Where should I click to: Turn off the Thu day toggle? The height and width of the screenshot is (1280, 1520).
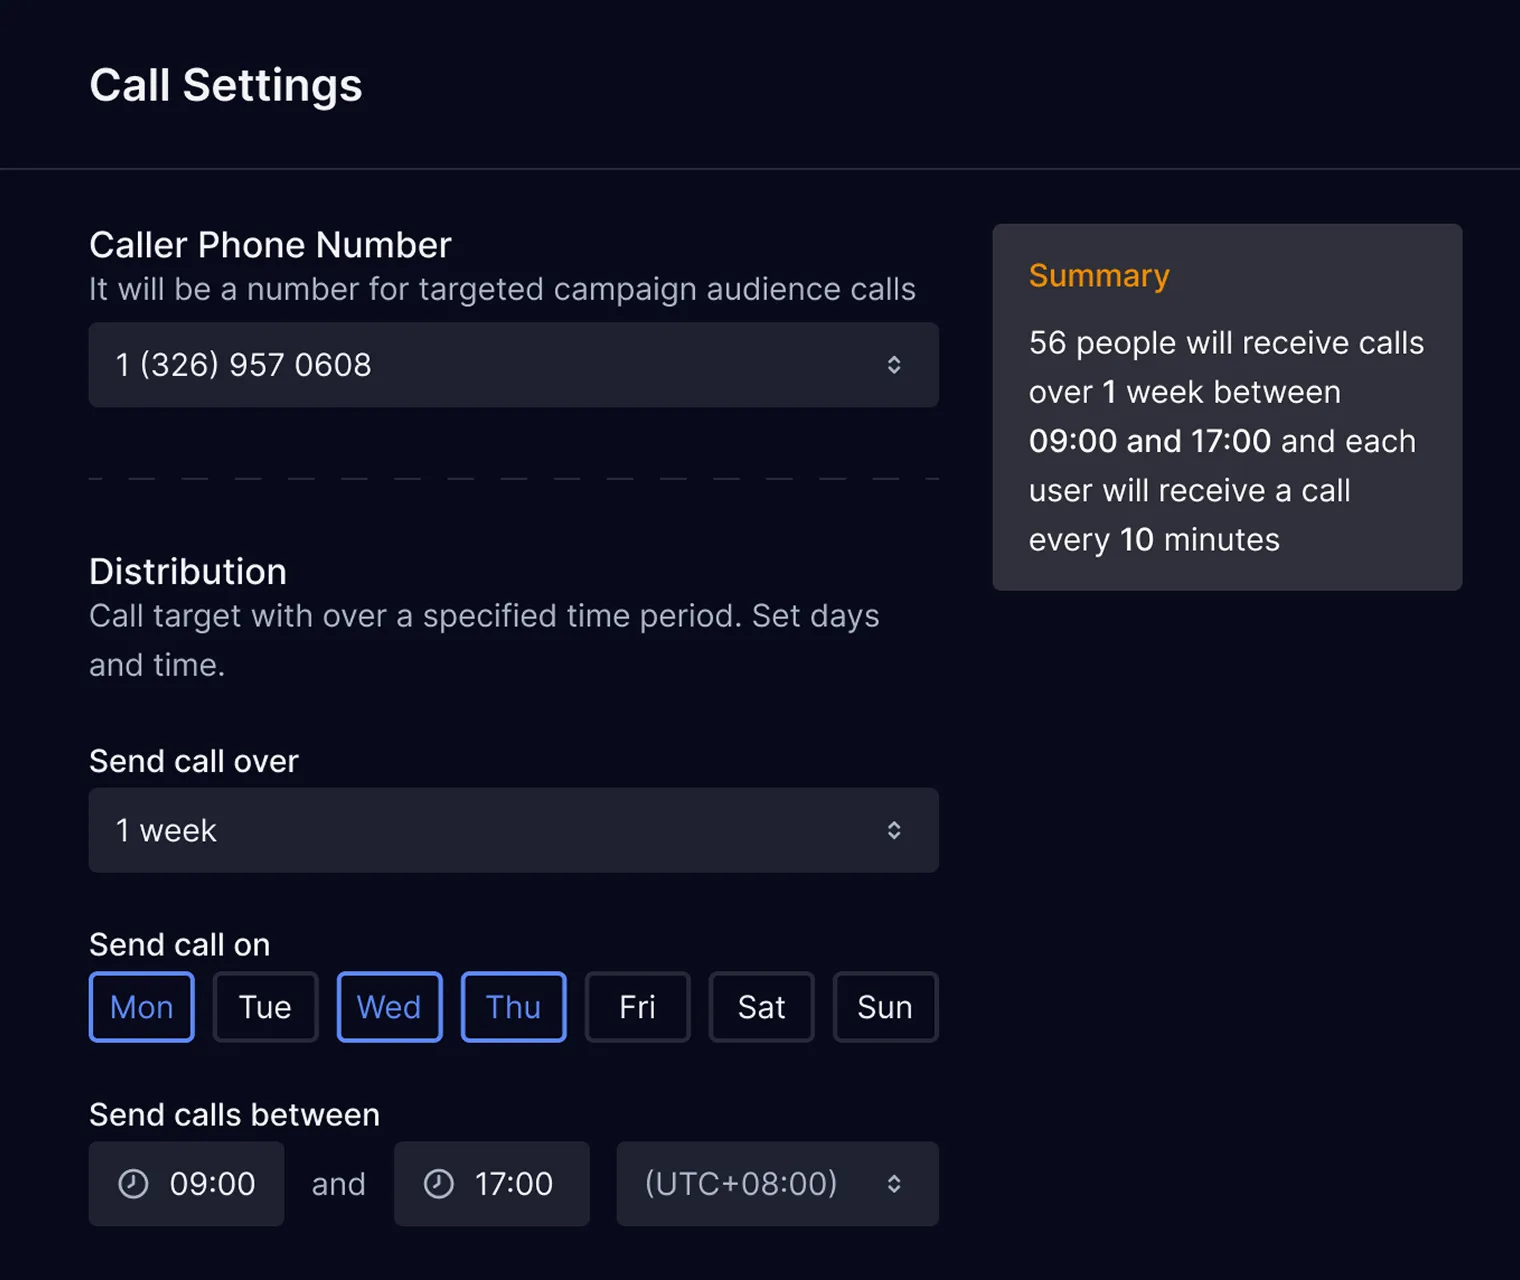[513, 1007]
